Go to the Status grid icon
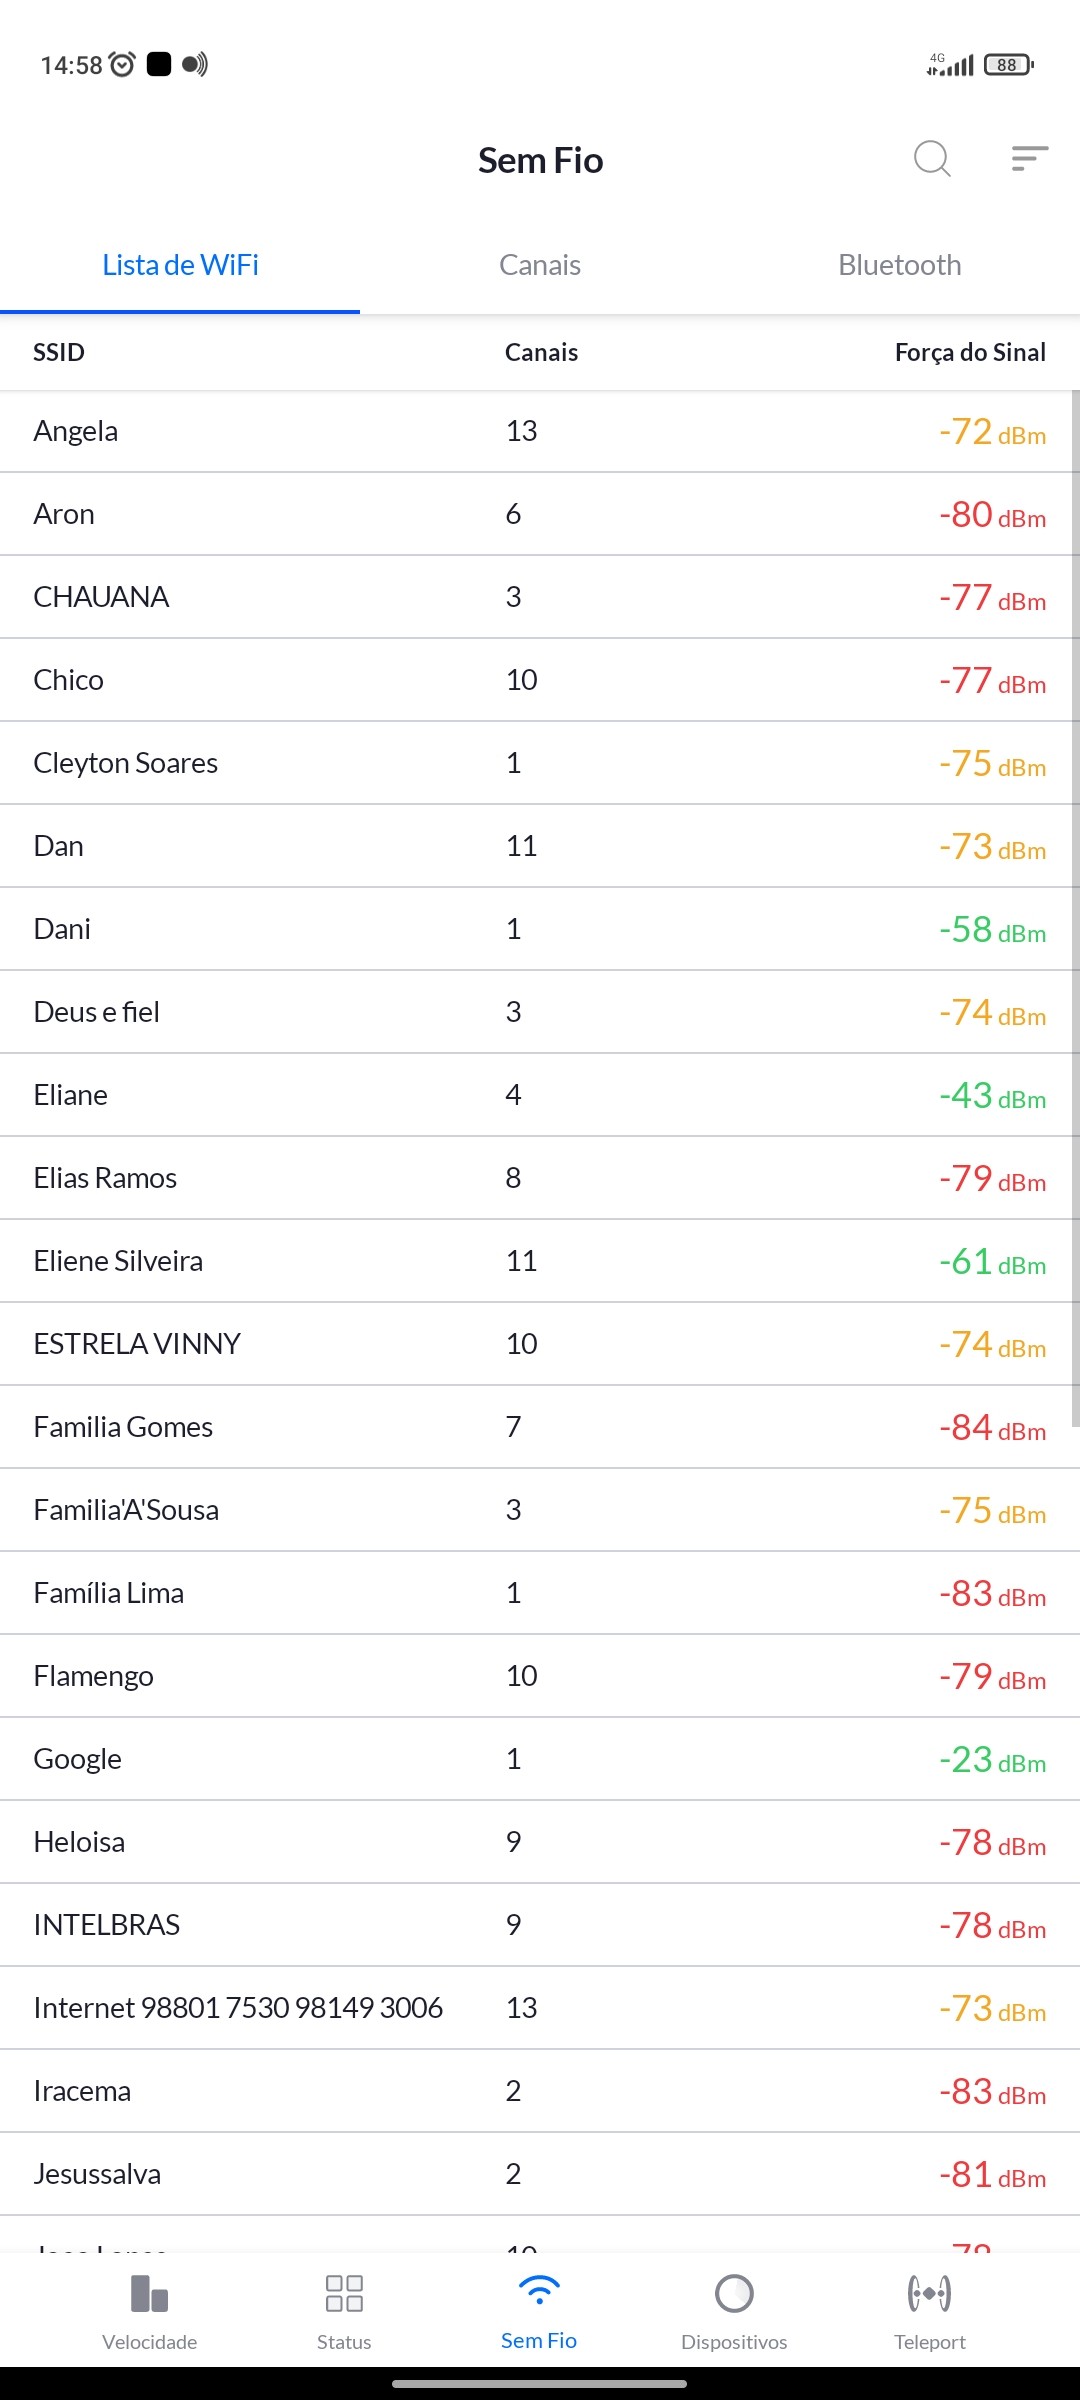The height and width of the screenshot is (2400, 1080). click(344, 2293)
